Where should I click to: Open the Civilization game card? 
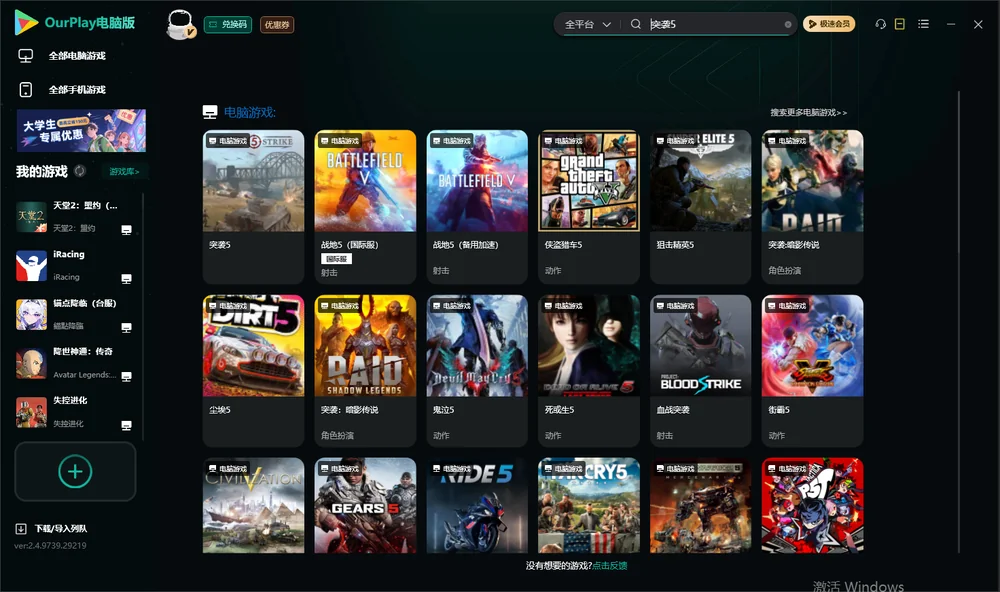[x=253, y=505]
